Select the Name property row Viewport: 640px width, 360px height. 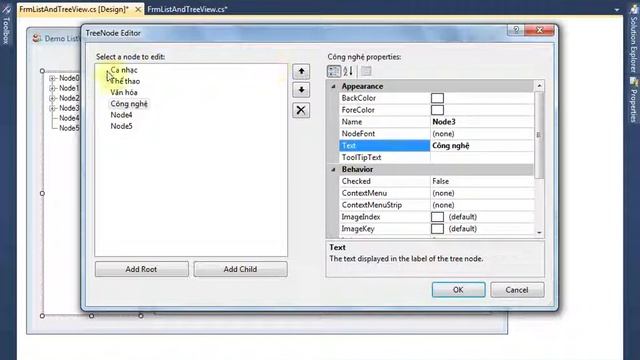coord(436,122)
